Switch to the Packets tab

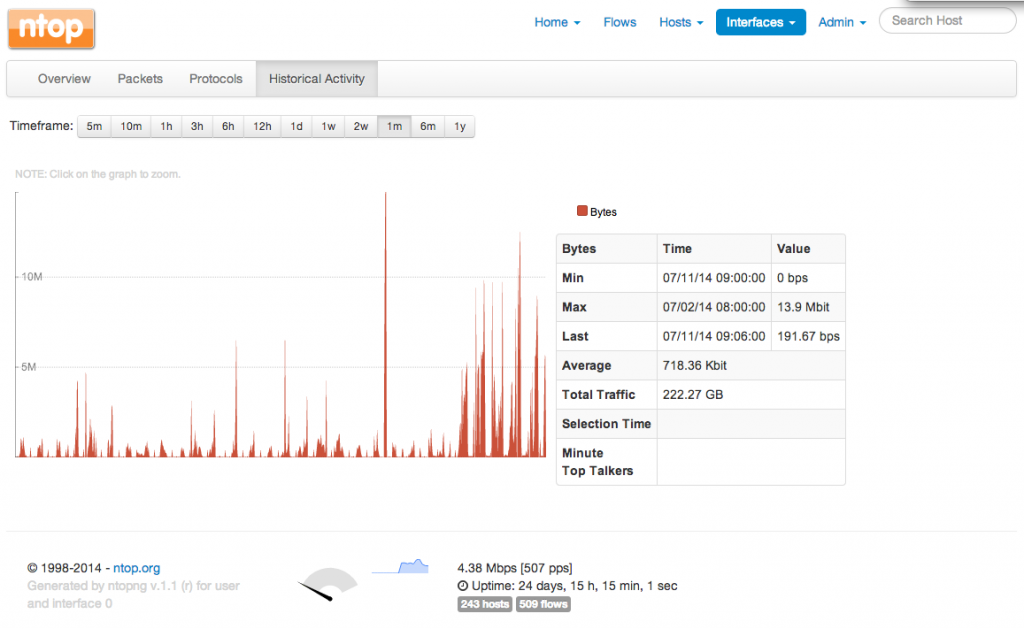point(140,79)
